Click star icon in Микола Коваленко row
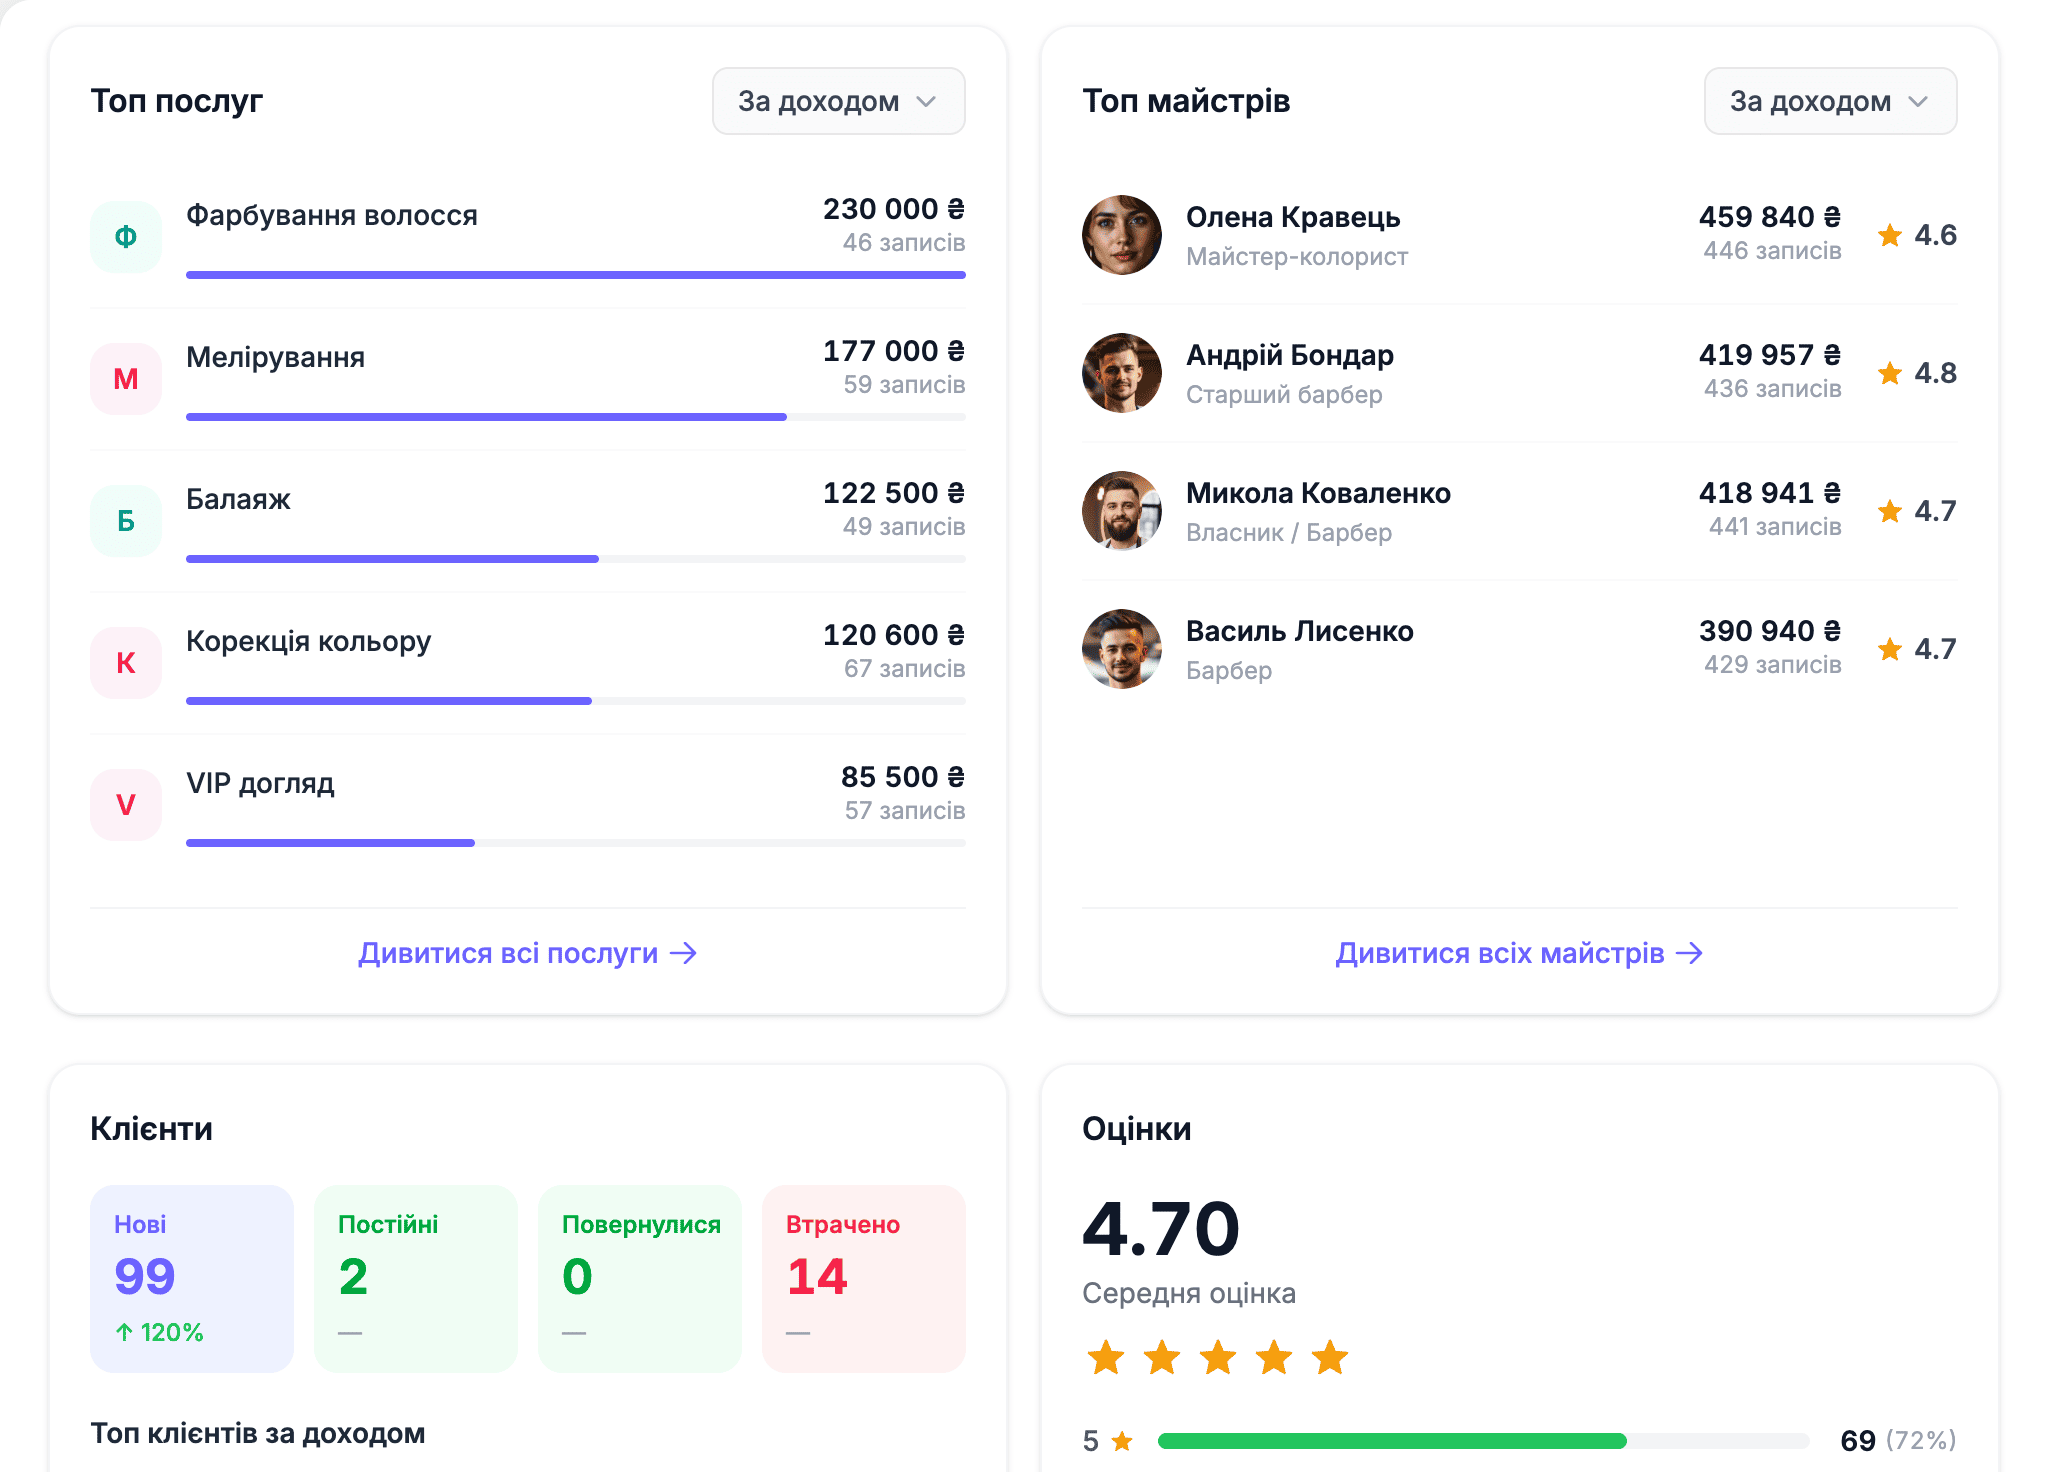The width and height of the screenshot is (2048, 1472). pyautogui.click(x=1890, y=511)
